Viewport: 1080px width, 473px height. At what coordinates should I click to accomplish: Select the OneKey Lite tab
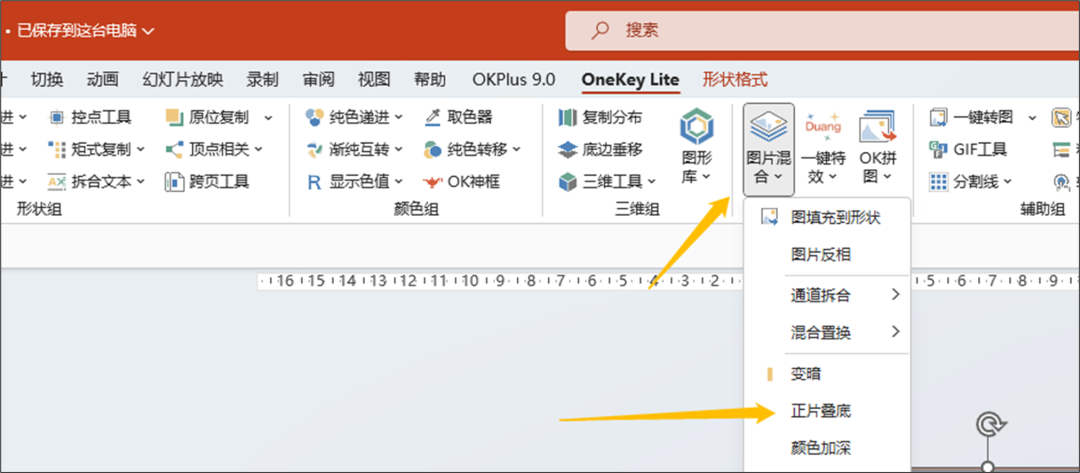[x=630, y=80]
